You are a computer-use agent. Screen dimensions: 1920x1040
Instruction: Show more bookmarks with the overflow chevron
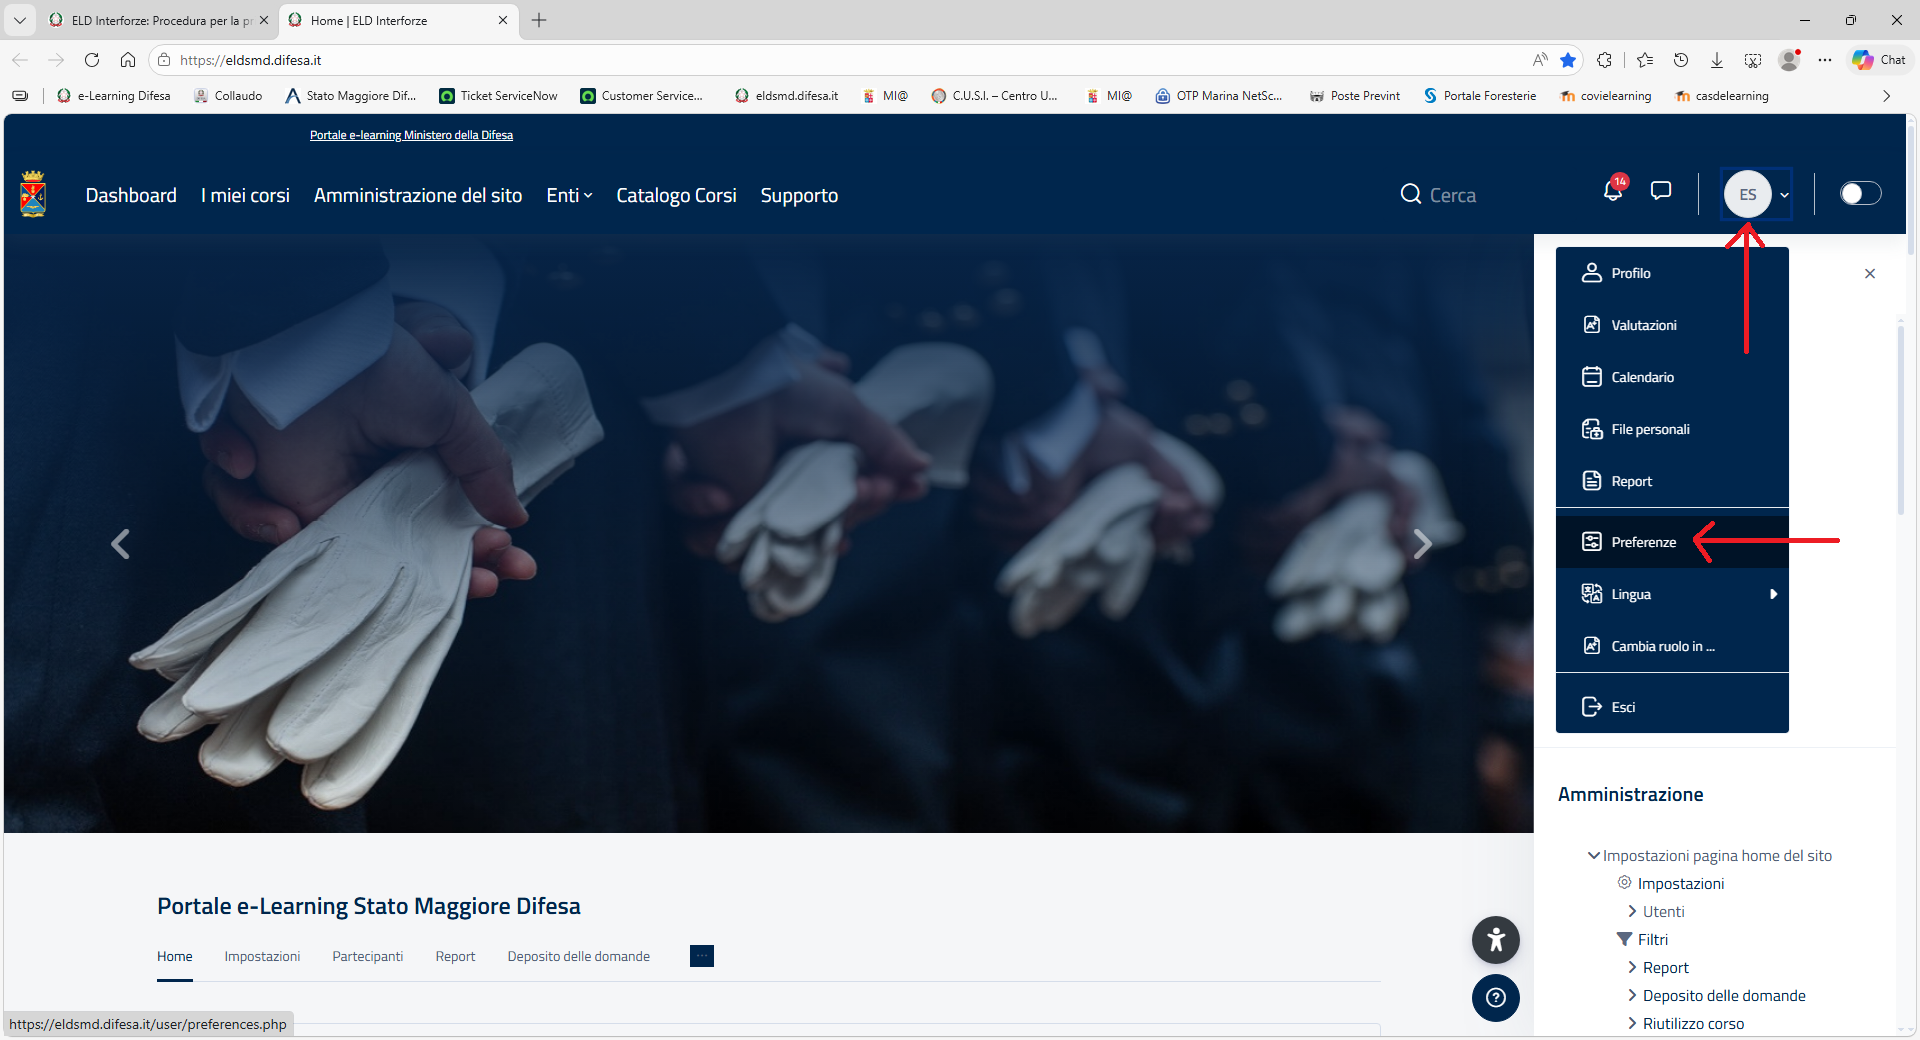coord(1887,96)
